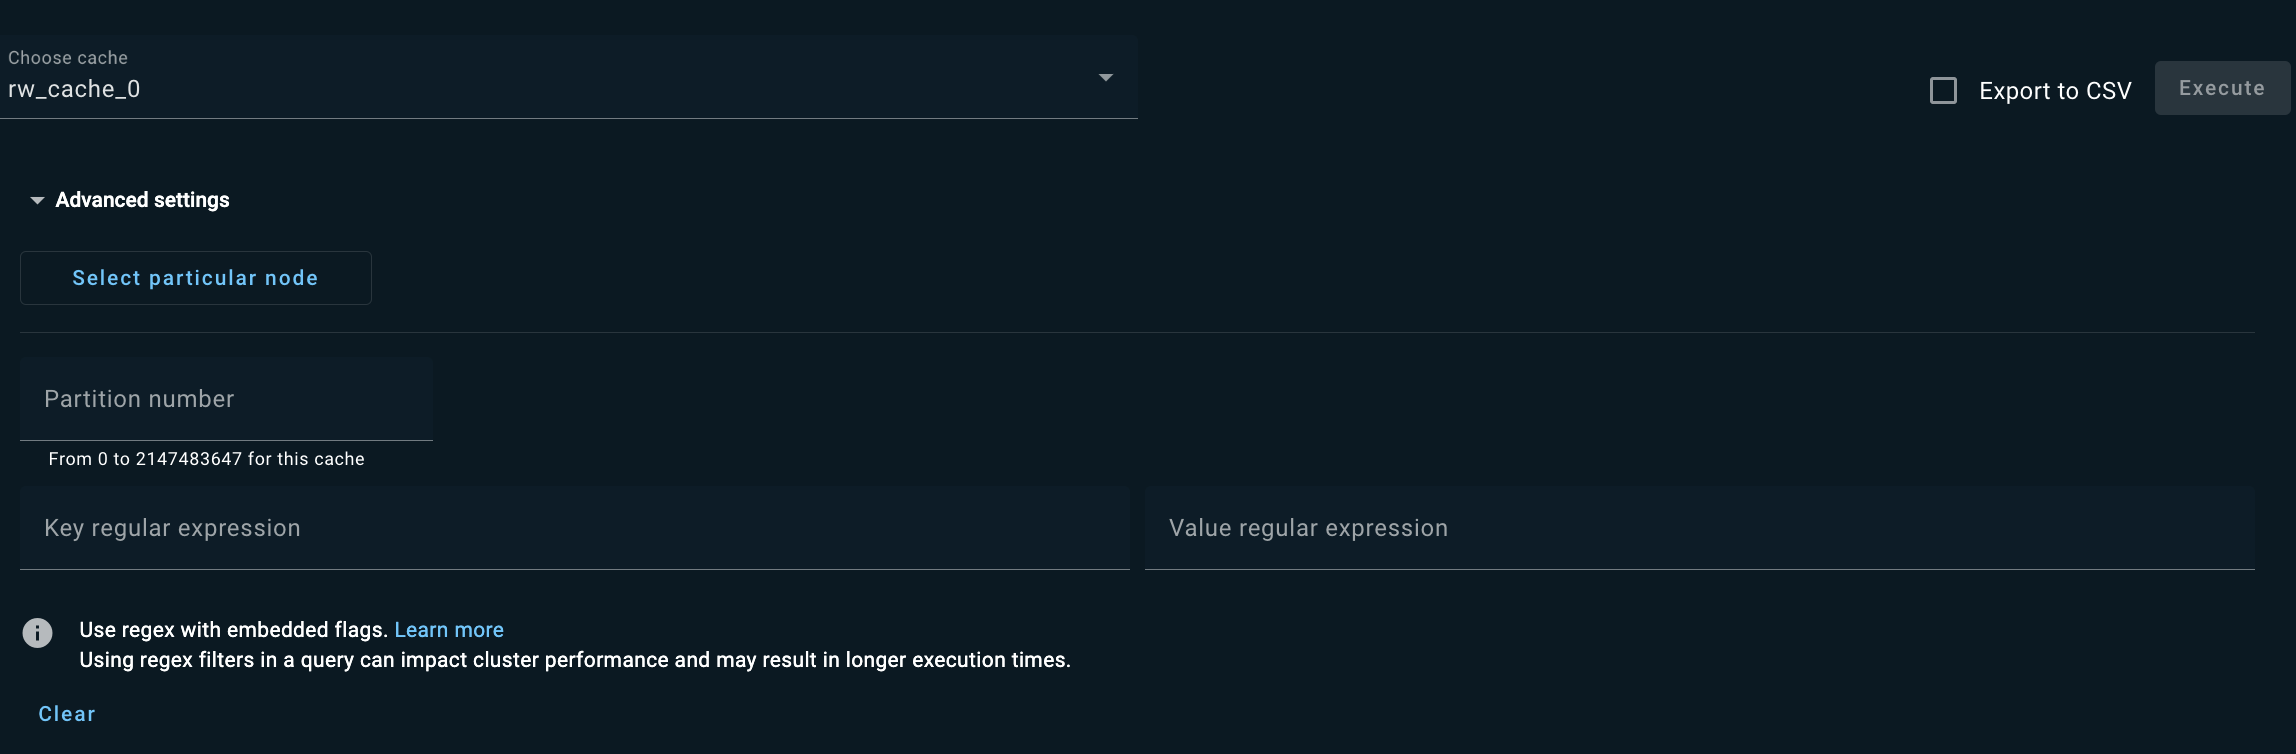This screenshot has height=754, width=2296.
Task: Focus the Partition number field
Action: [226, 399]
